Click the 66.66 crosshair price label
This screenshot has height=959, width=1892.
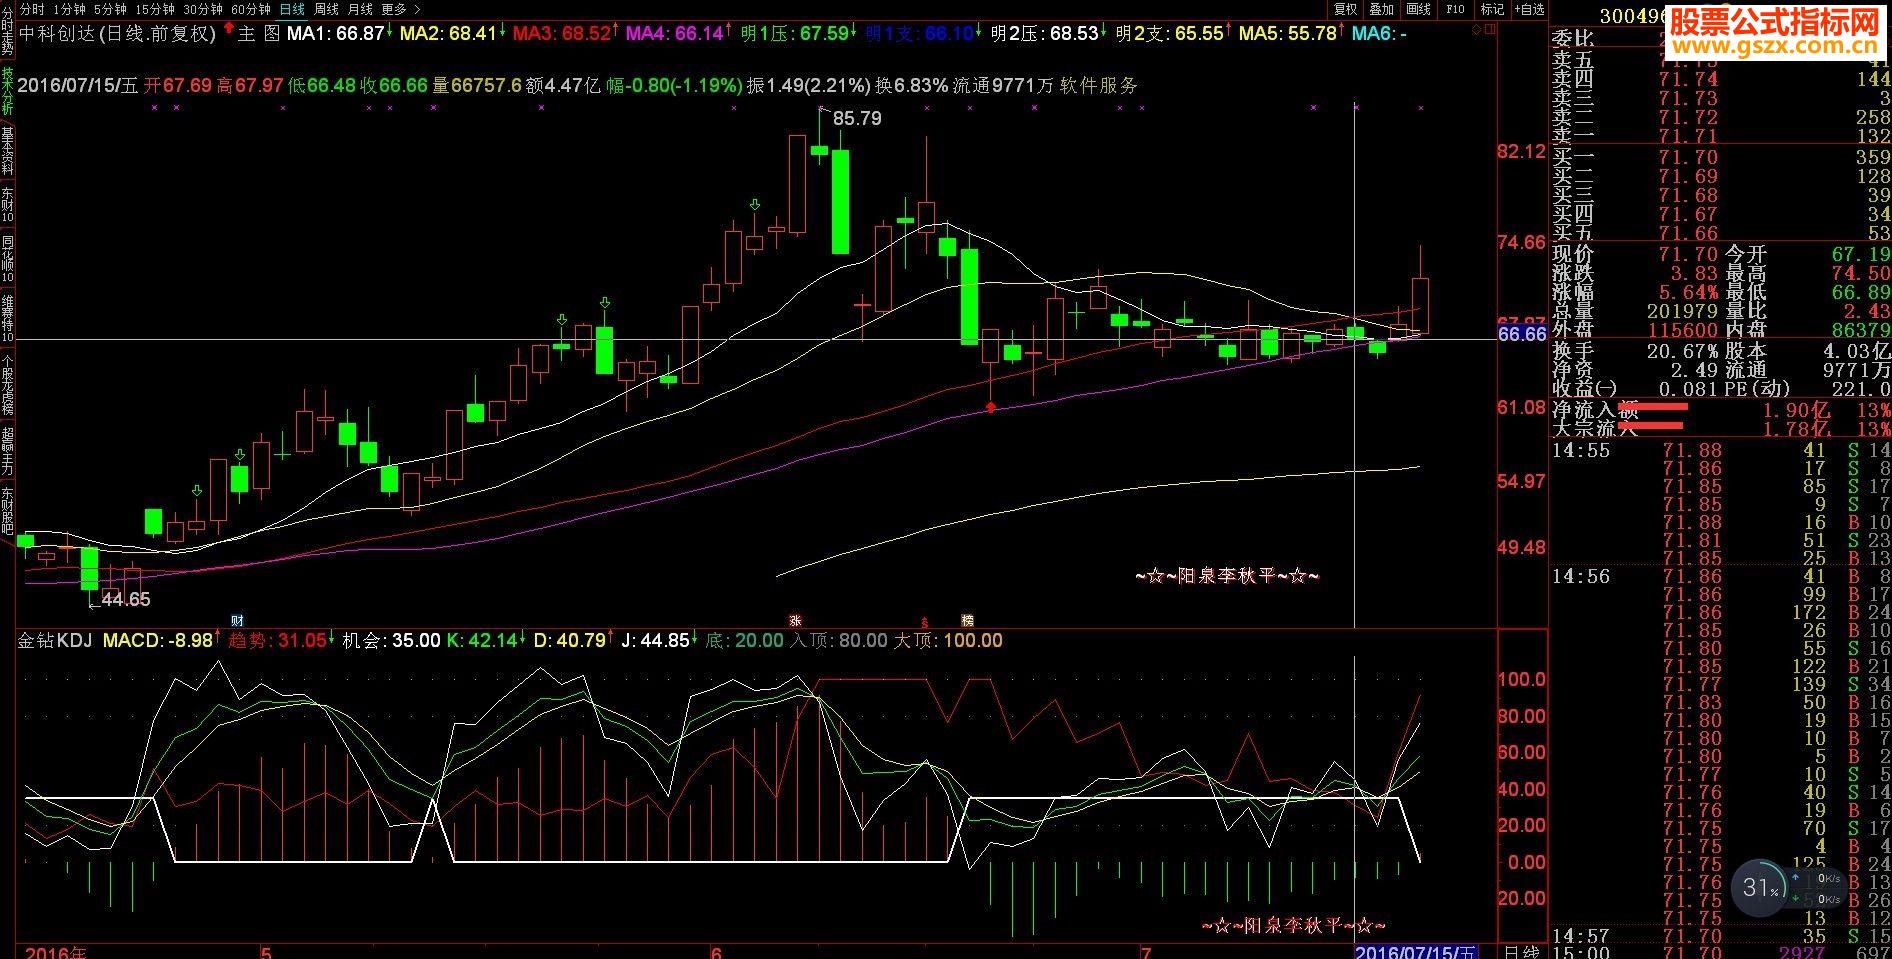1522,334
